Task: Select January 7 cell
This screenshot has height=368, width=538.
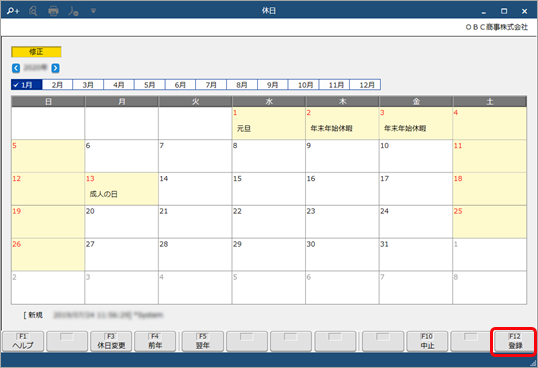Action: [x=195, y=156]
